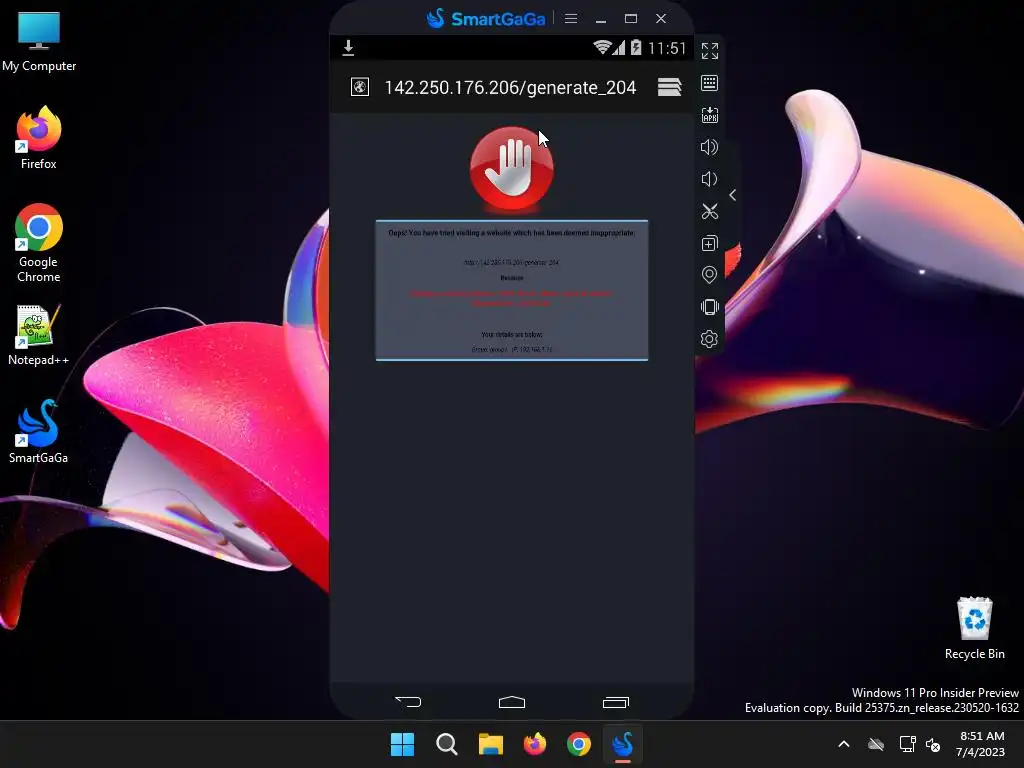The image size is (1024, 768).
Task: Activate the shake device icon
Action: click(x=709, y=307)
